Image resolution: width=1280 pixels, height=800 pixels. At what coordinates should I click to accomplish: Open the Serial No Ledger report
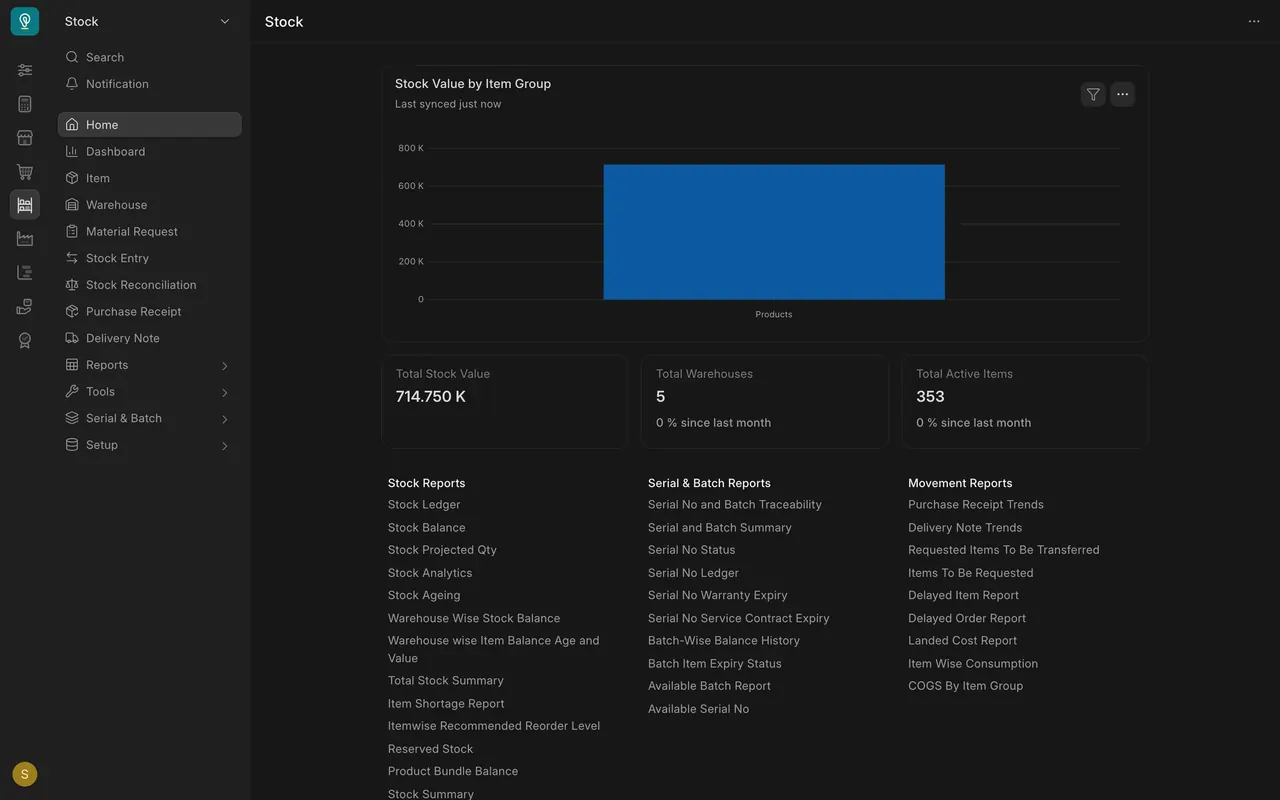coord(694,573)
